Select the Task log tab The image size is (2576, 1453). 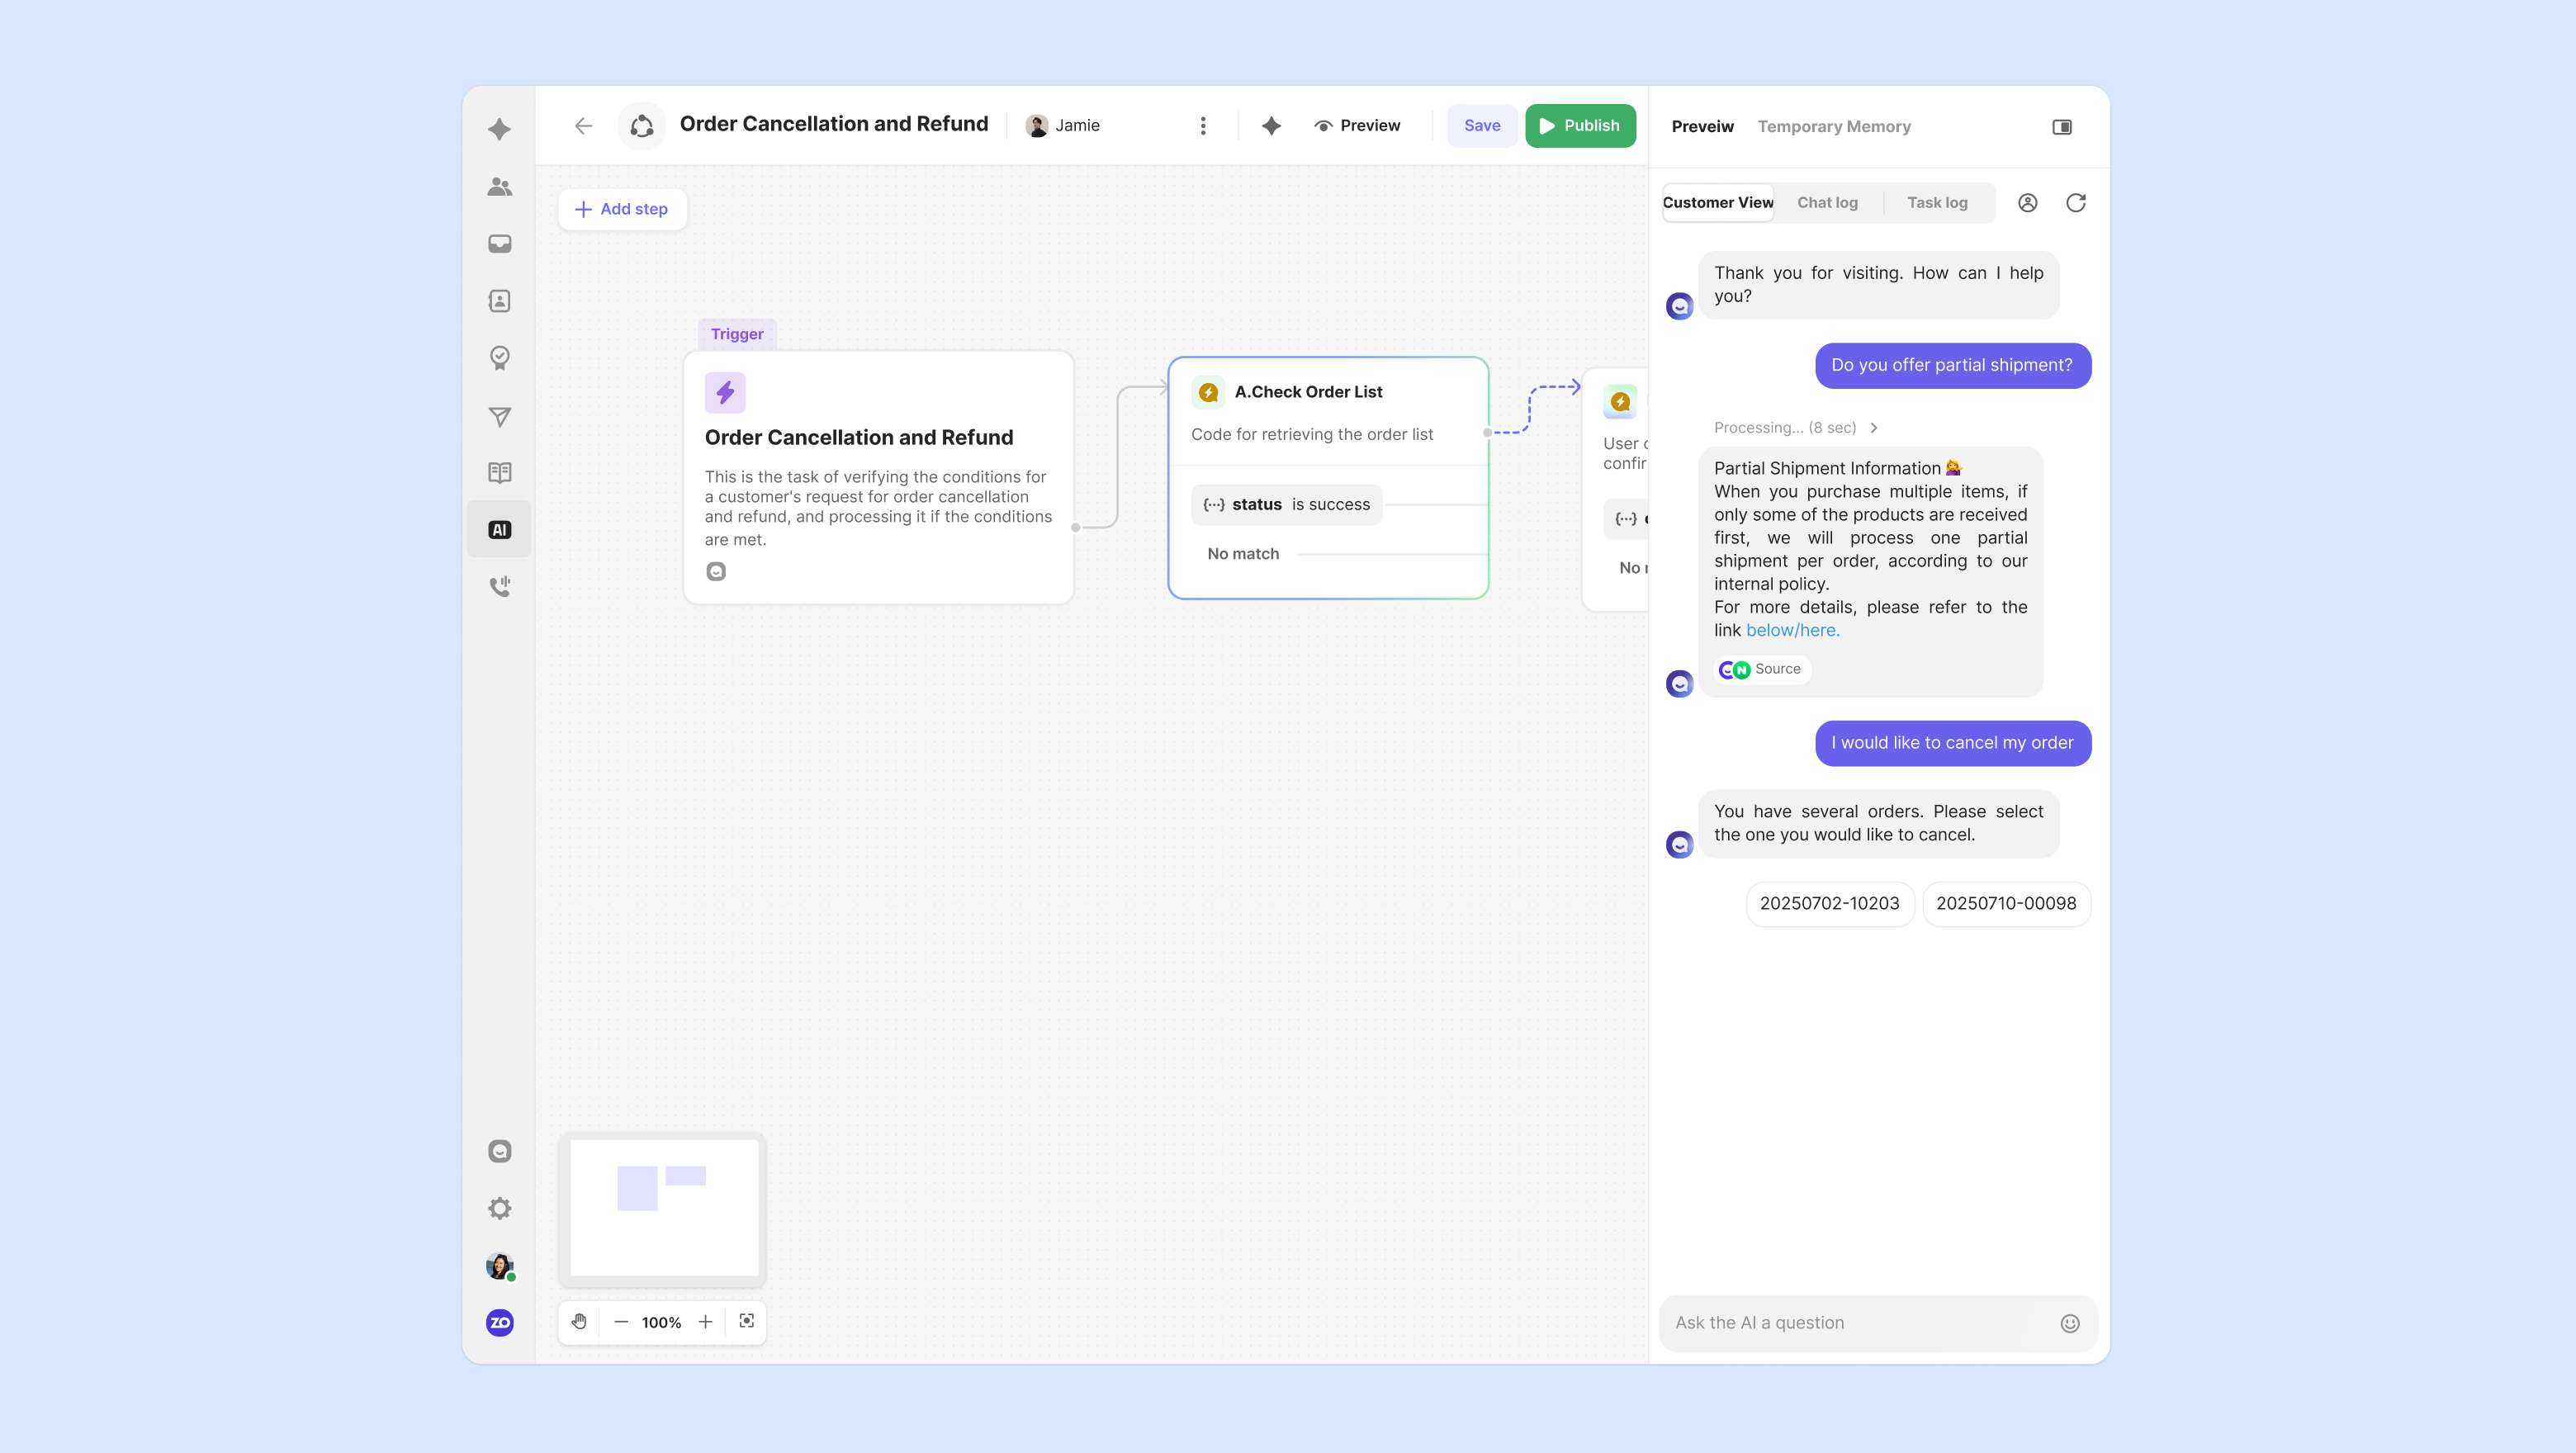[1937, 202]
